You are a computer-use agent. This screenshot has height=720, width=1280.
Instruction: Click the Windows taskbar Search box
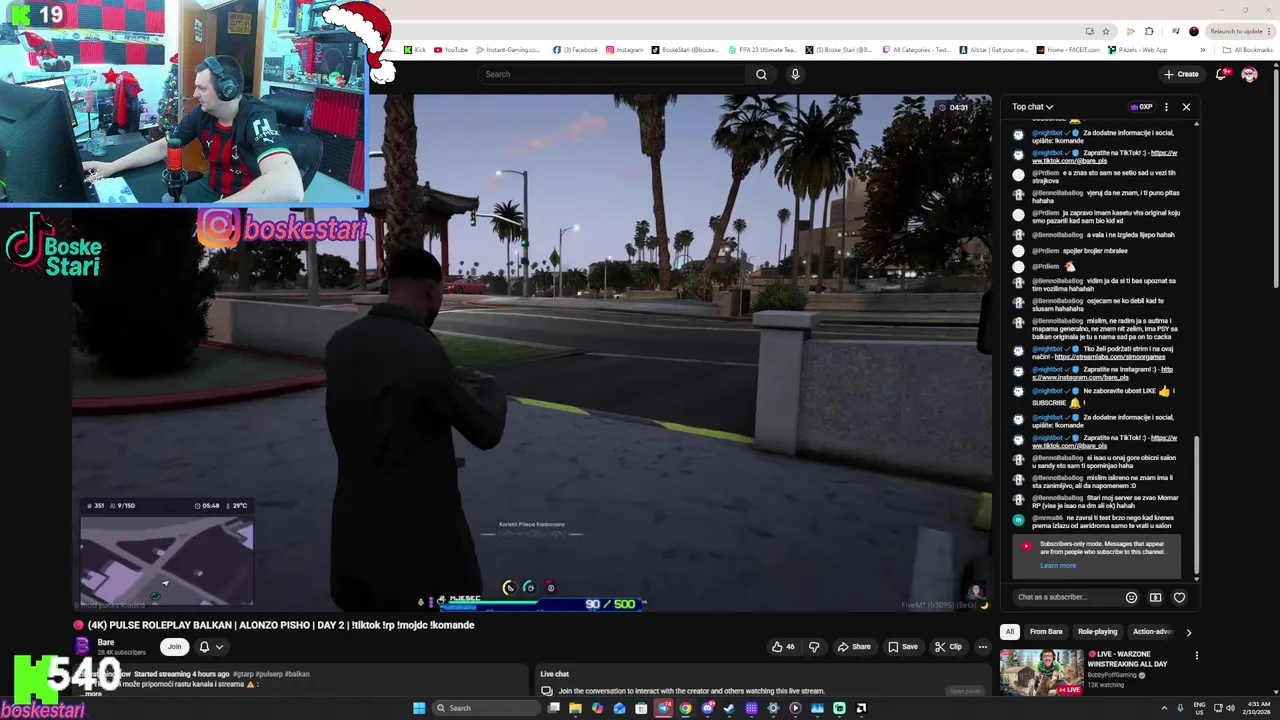pos(485,708)
